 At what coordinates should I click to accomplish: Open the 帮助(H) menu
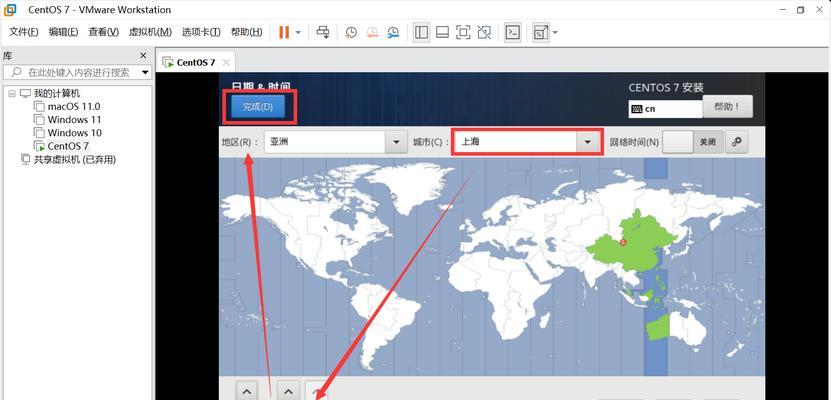tap(246, 32)
